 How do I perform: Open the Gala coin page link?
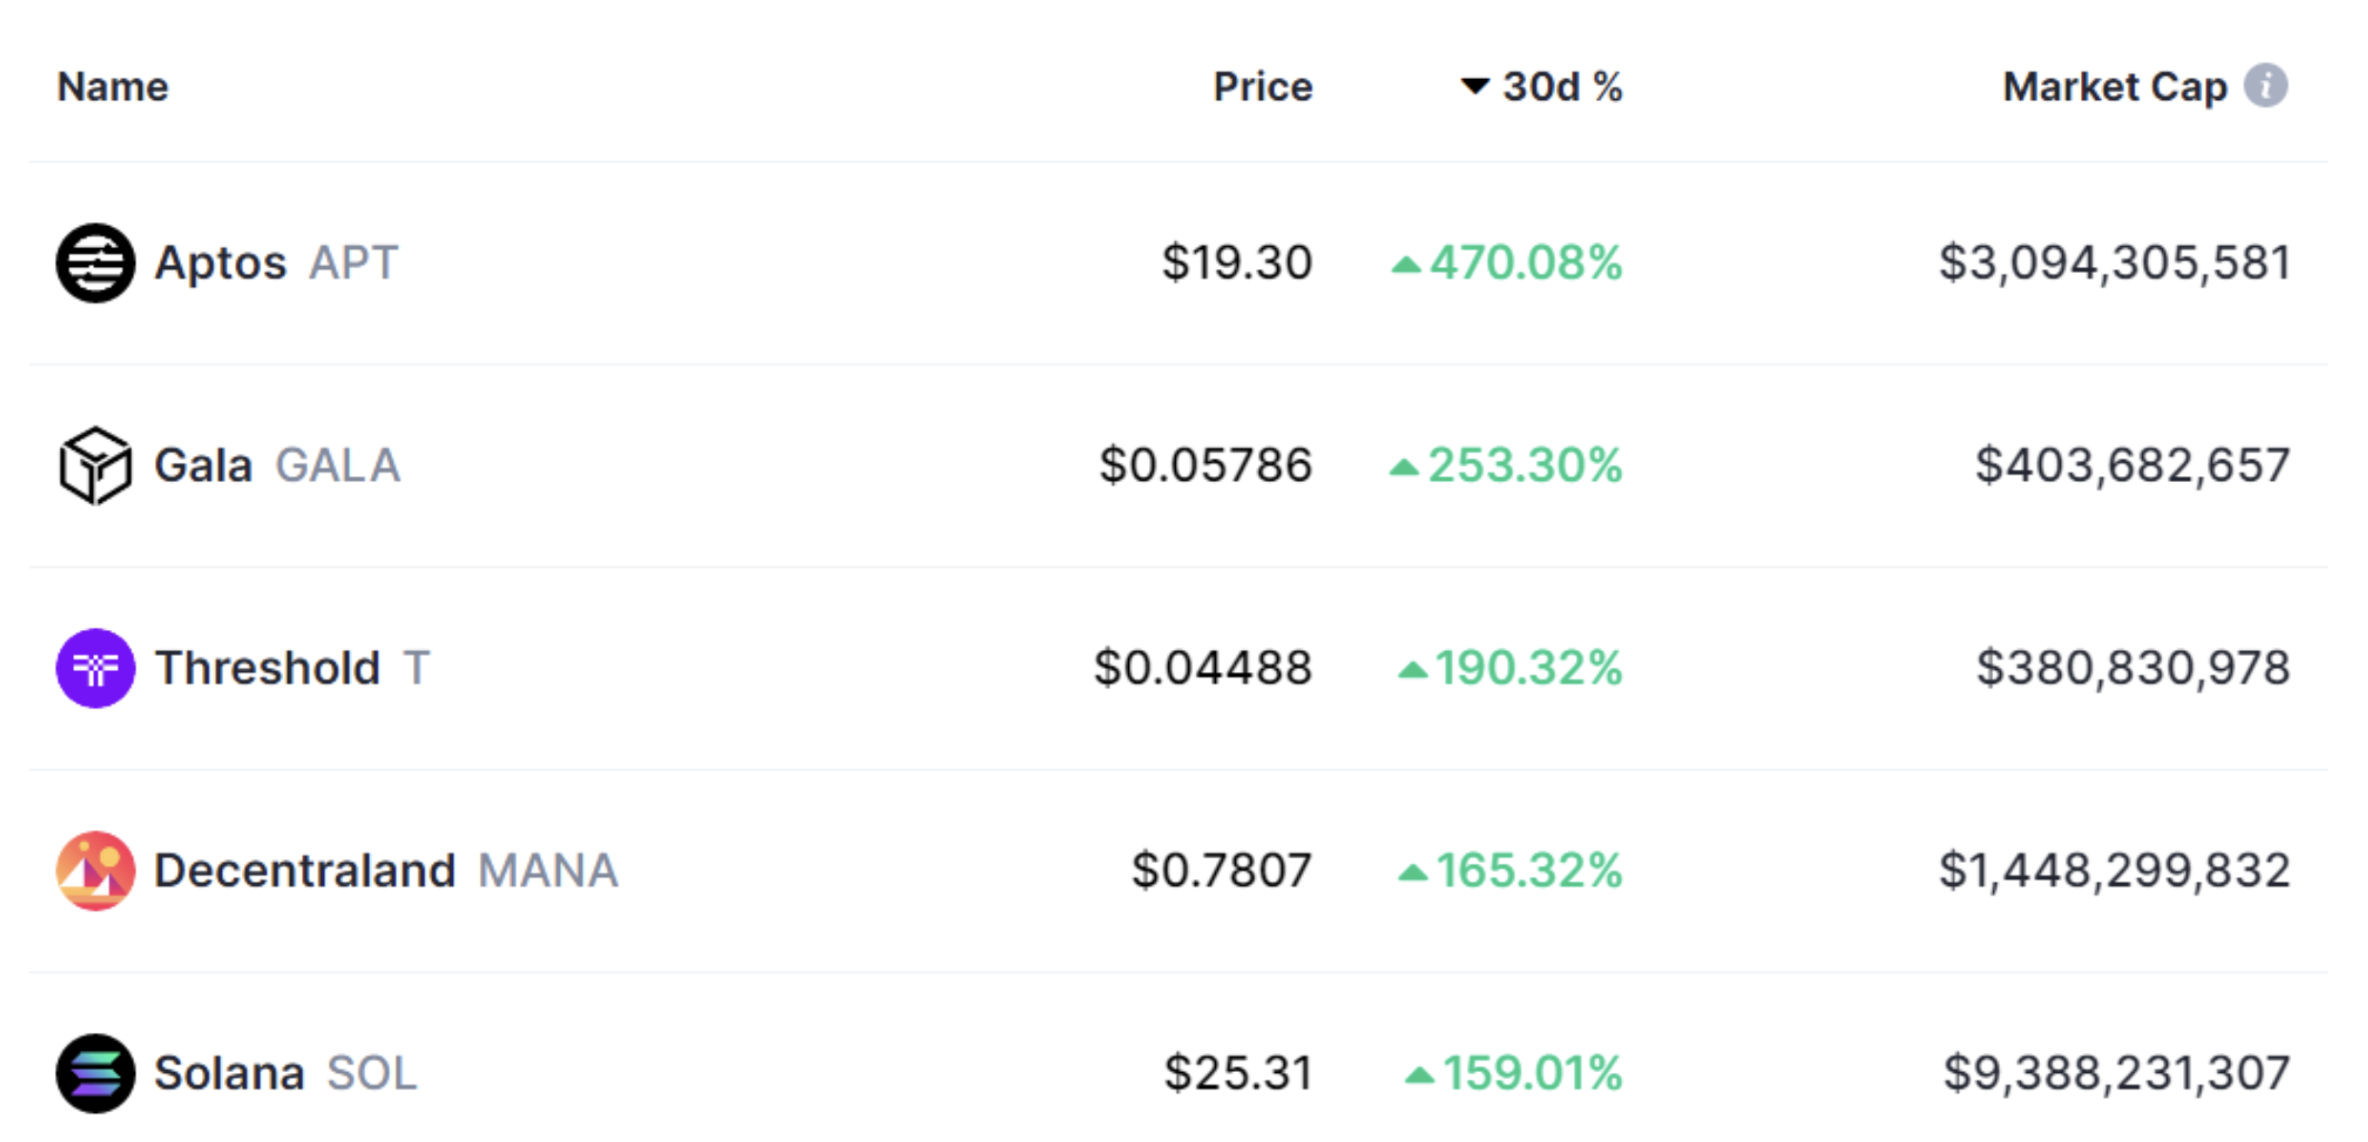pyautogui.click(x=203, y=466)
